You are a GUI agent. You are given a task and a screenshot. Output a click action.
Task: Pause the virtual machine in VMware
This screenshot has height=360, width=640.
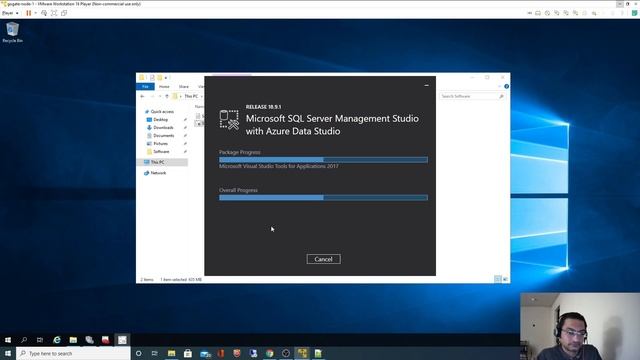[29, 13]
